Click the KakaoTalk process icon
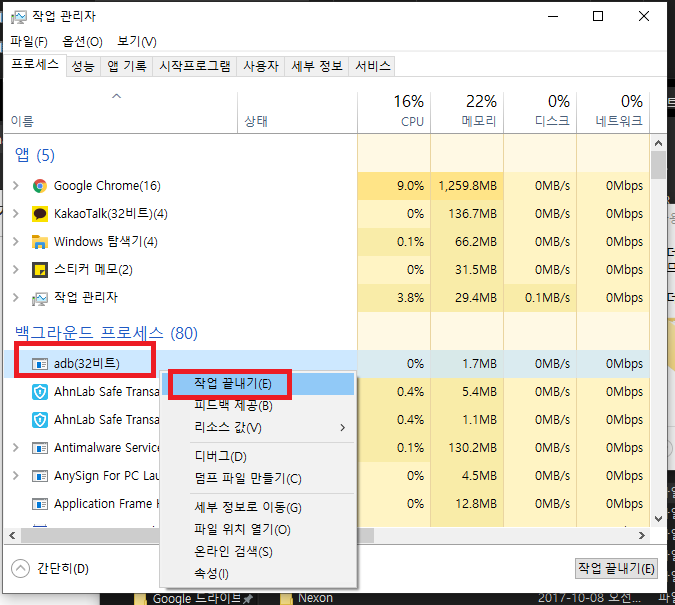Image resolution: width=675 pixels, height=605 pixels. 40,214
